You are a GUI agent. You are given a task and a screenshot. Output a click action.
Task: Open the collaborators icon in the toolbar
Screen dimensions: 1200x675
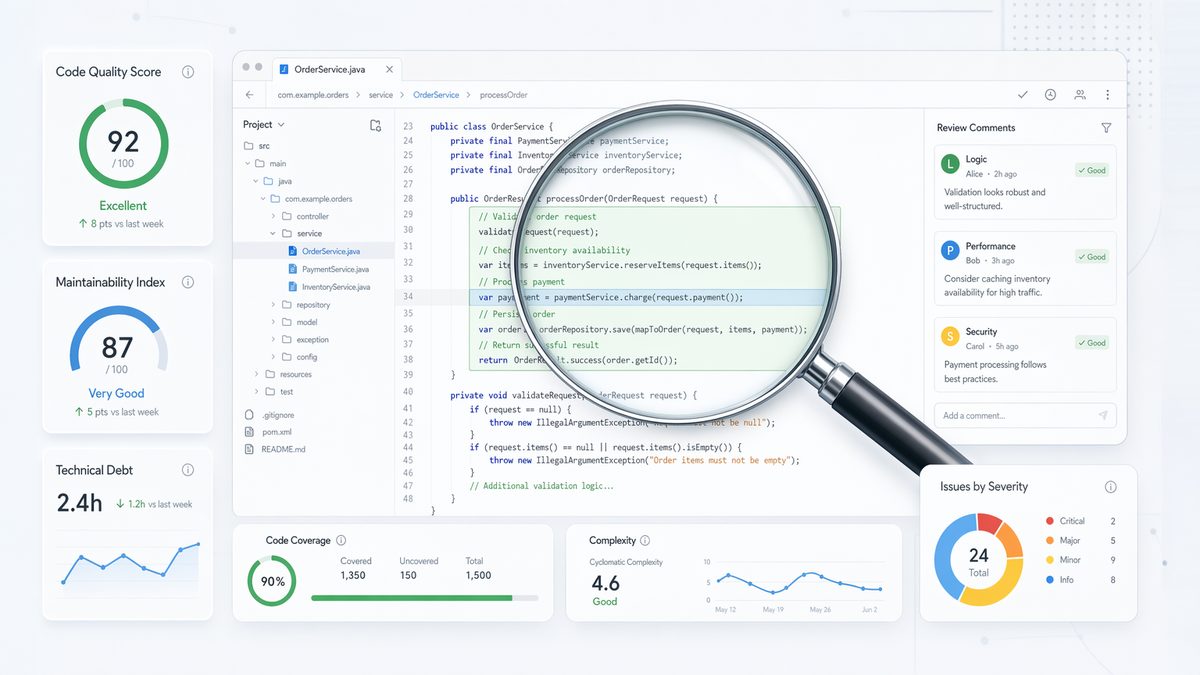pyautogui.click(x=1079, y=94)
